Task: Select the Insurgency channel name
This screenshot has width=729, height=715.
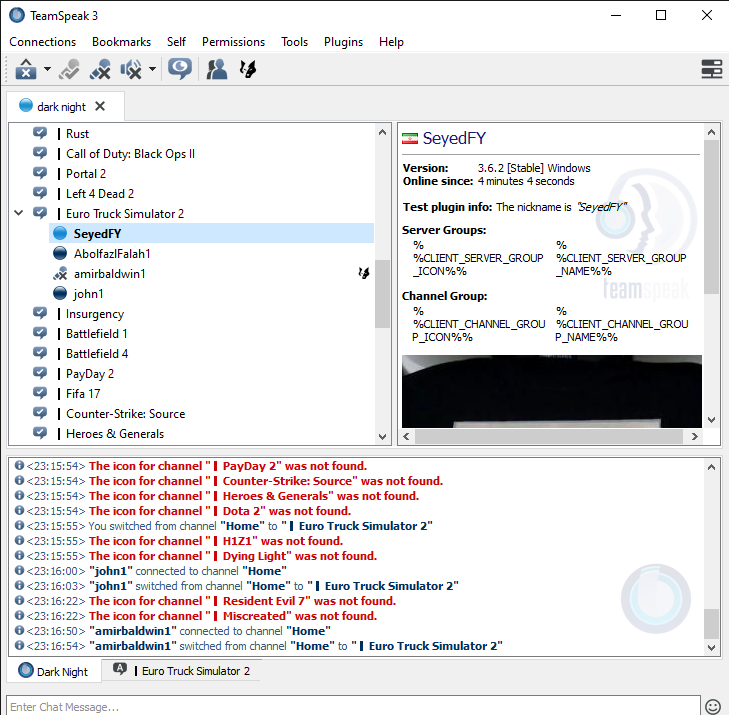Action: click(x=95, y=314)
